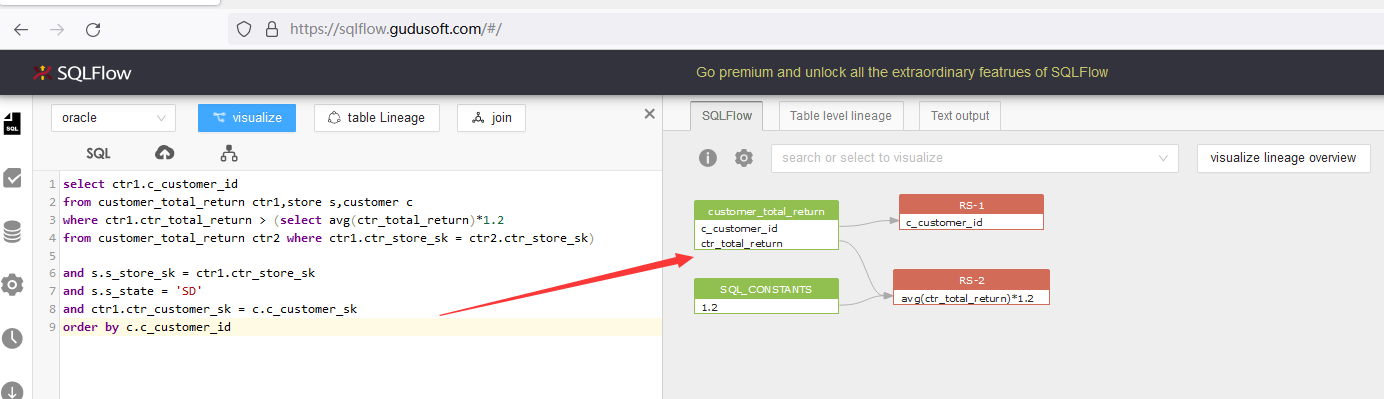Image resolution: width=1384 pixels, height=399 pixels.
Task: Switch to Text output tab
Action: coord(960,116)
